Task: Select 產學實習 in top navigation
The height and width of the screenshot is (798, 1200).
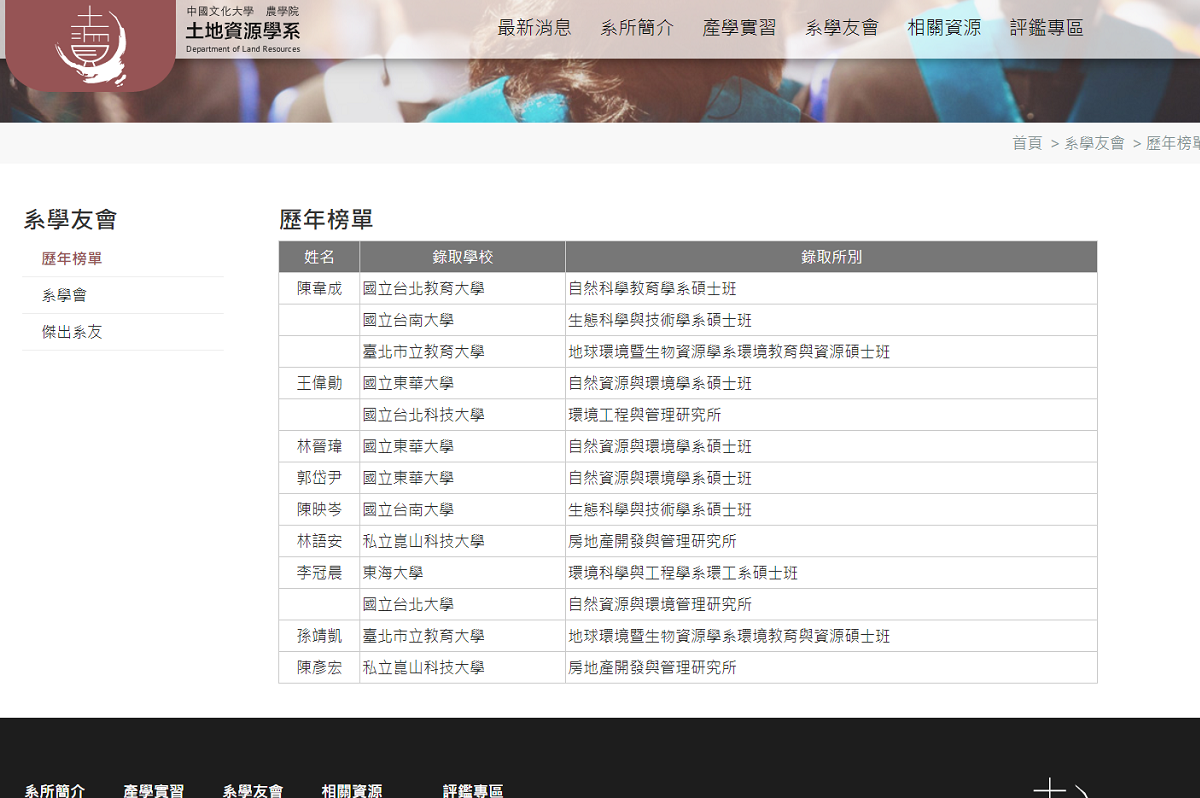Action: pos(739,28)
